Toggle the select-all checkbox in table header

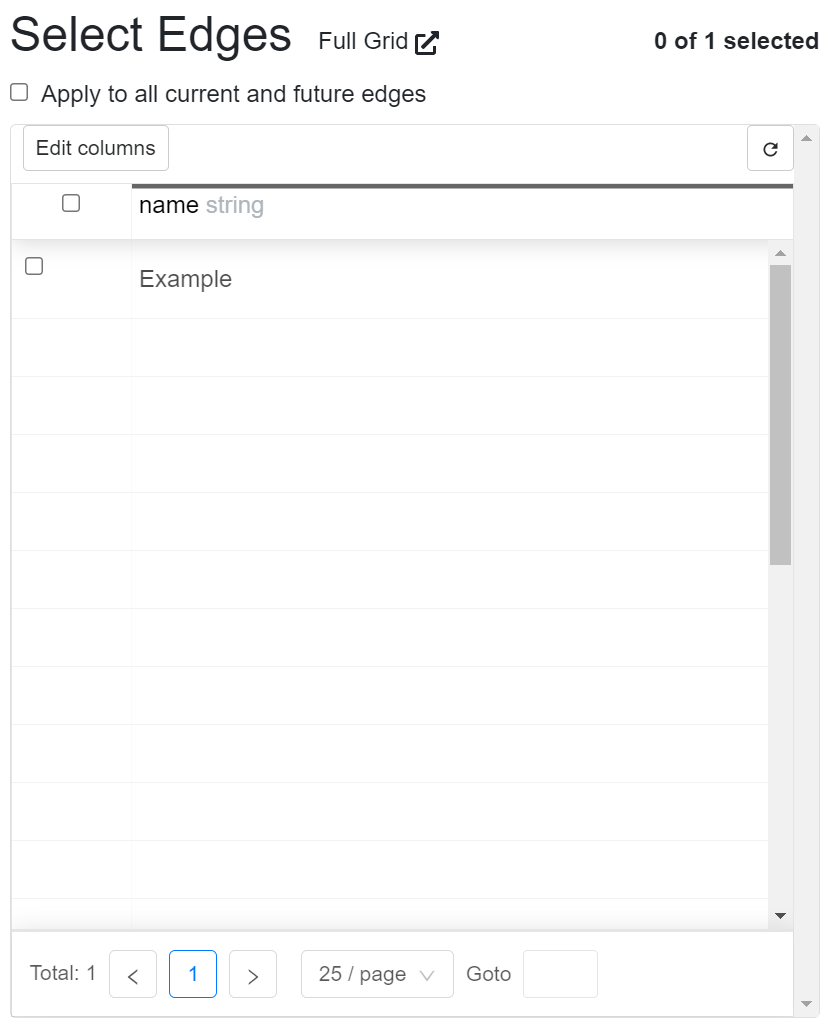pos(71,204)
